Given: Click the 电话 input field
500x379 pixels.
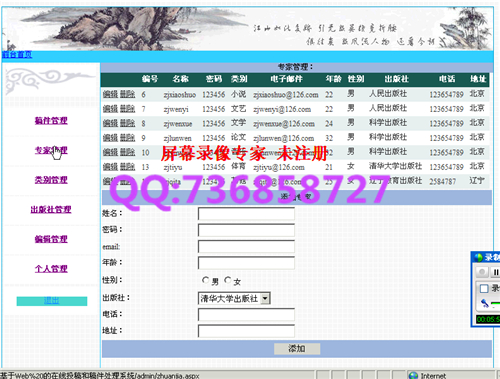Looking at the screenshot, I should [x=246, y=315].
